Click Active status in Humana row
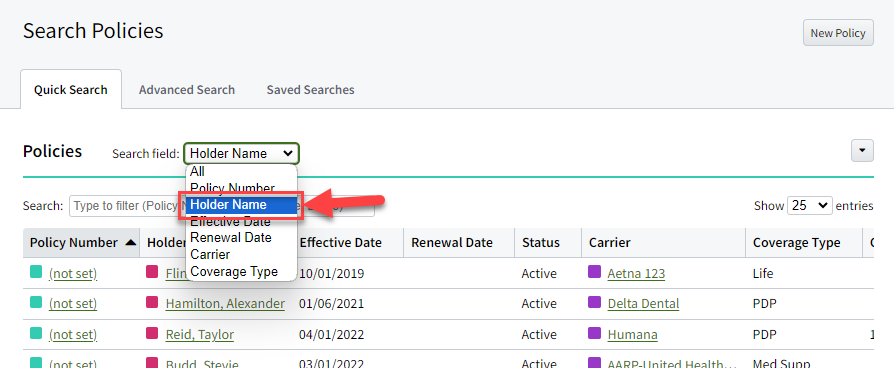Image resolution: width=894 pixels, height=368 pixels. pyautogui.click(x=539, y=334)
